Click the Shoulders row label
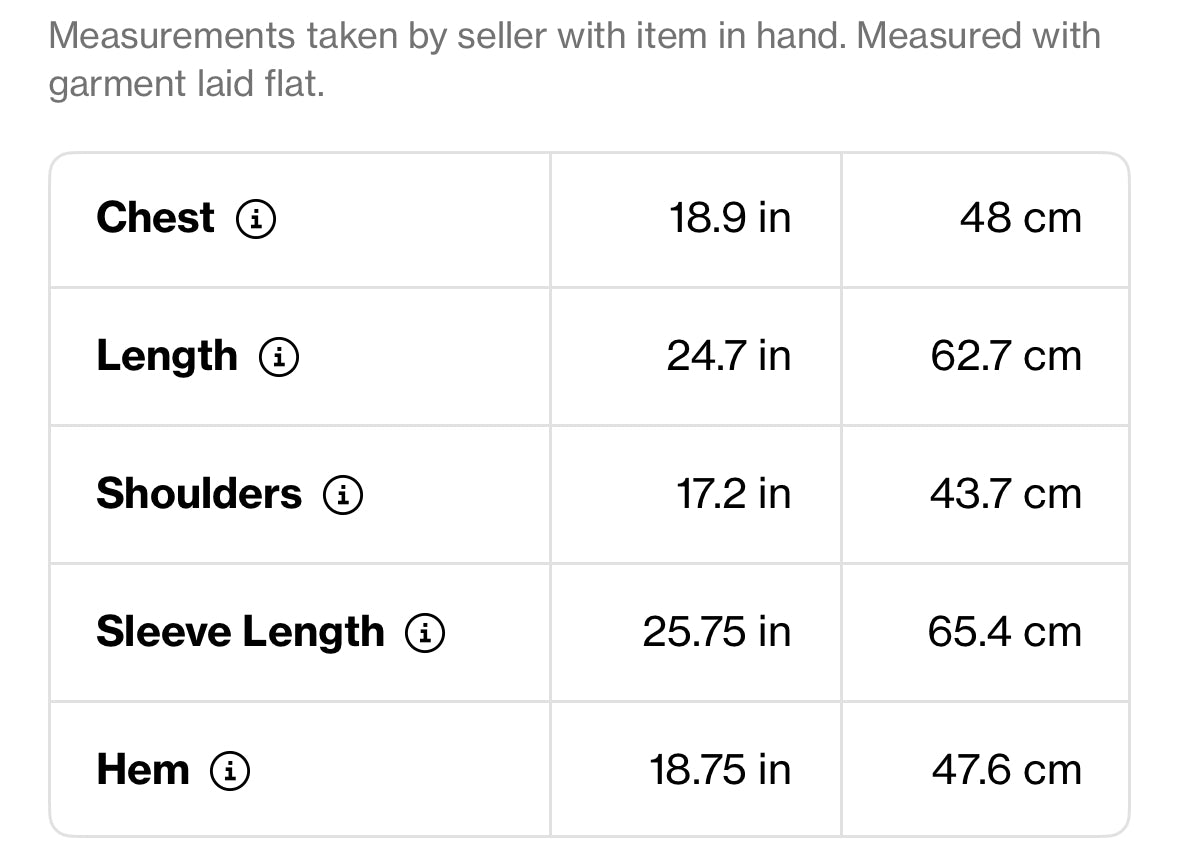 pos(199,494)
